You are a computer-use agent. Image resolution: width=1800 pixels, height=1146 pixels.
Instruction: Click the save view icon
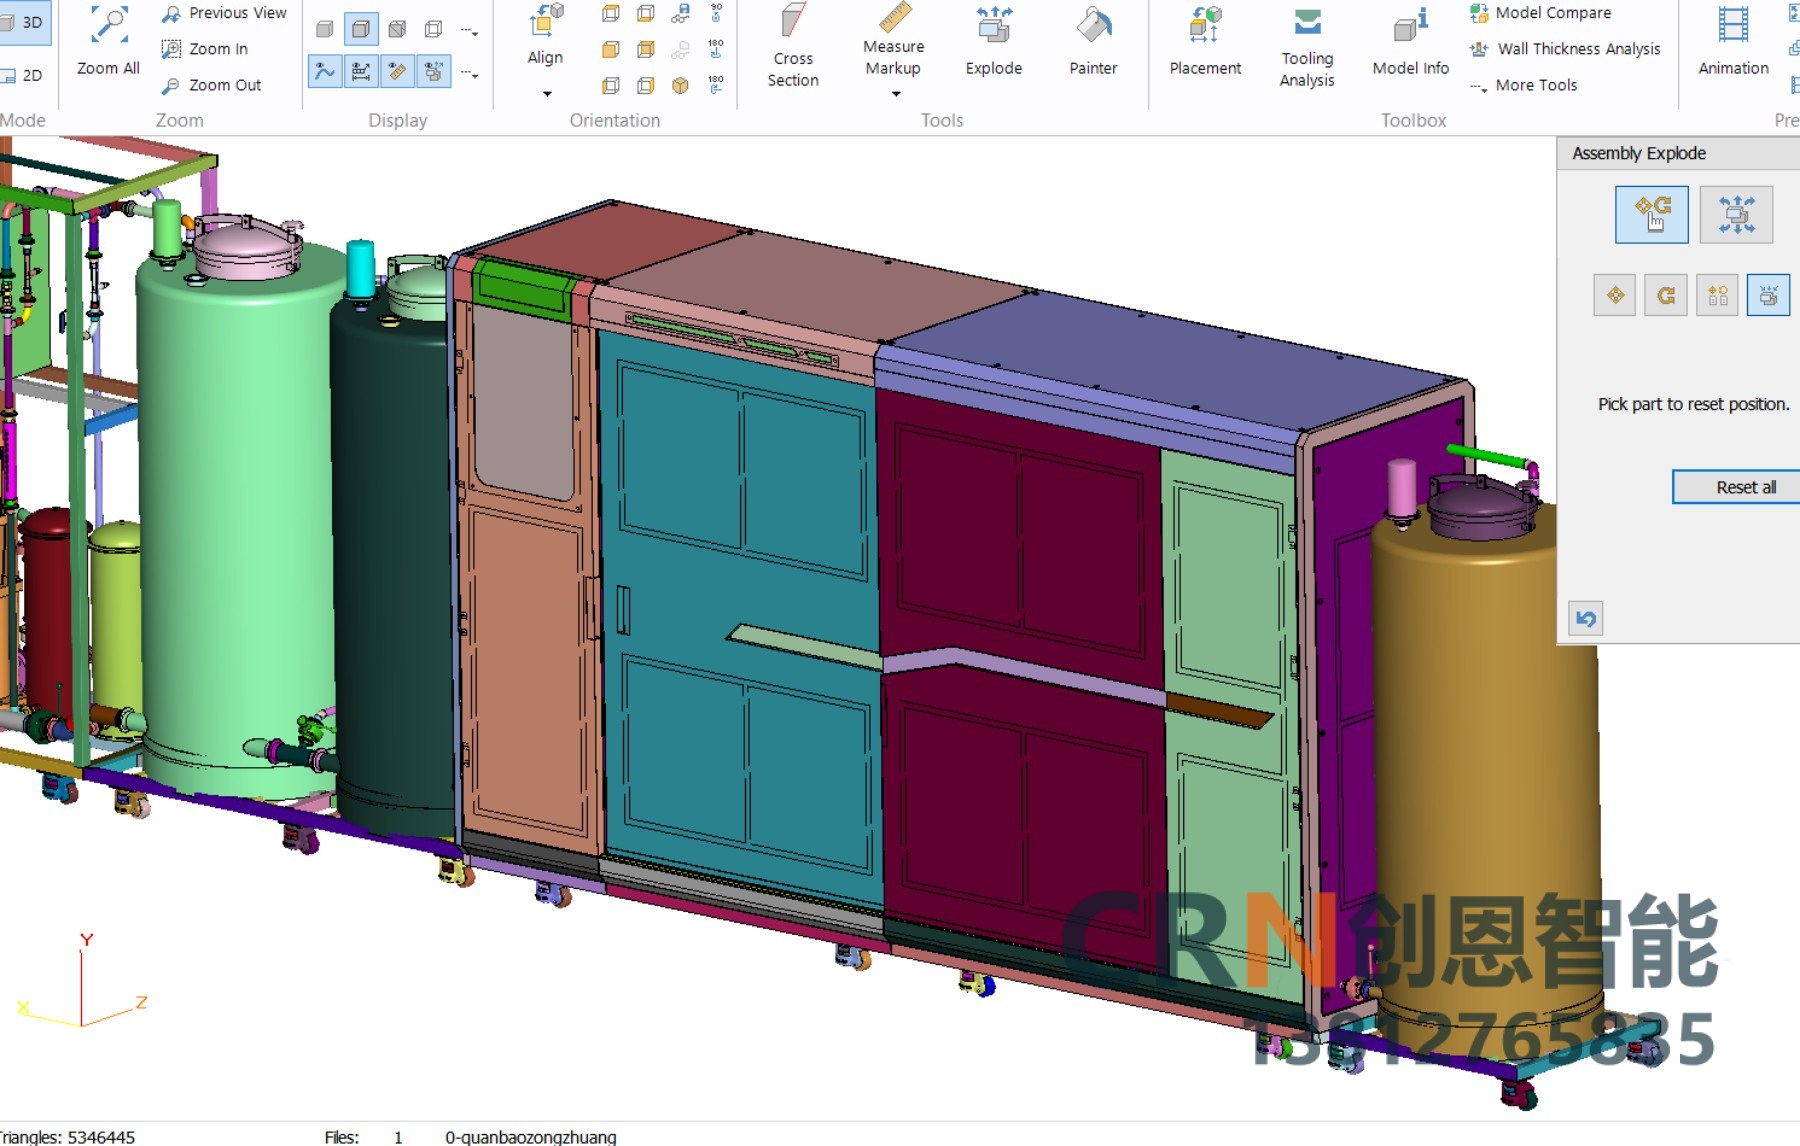(x=680, y=13)
